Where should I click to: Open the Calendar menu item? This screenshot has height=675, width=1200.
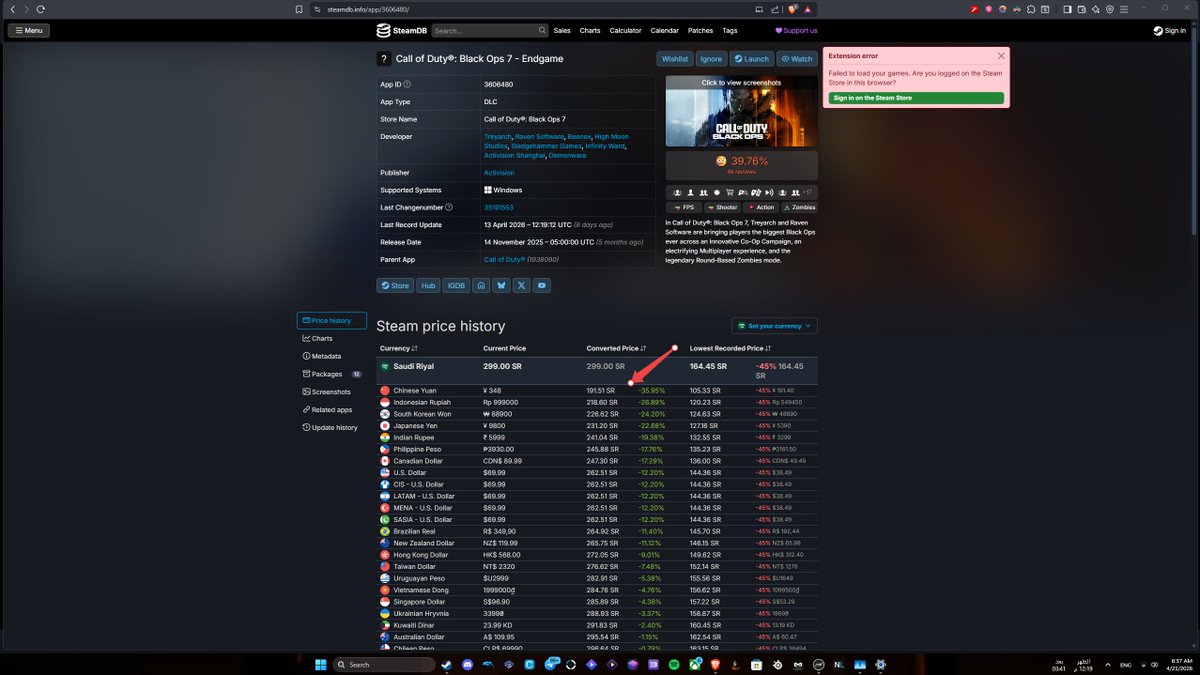tap(665, 31)
